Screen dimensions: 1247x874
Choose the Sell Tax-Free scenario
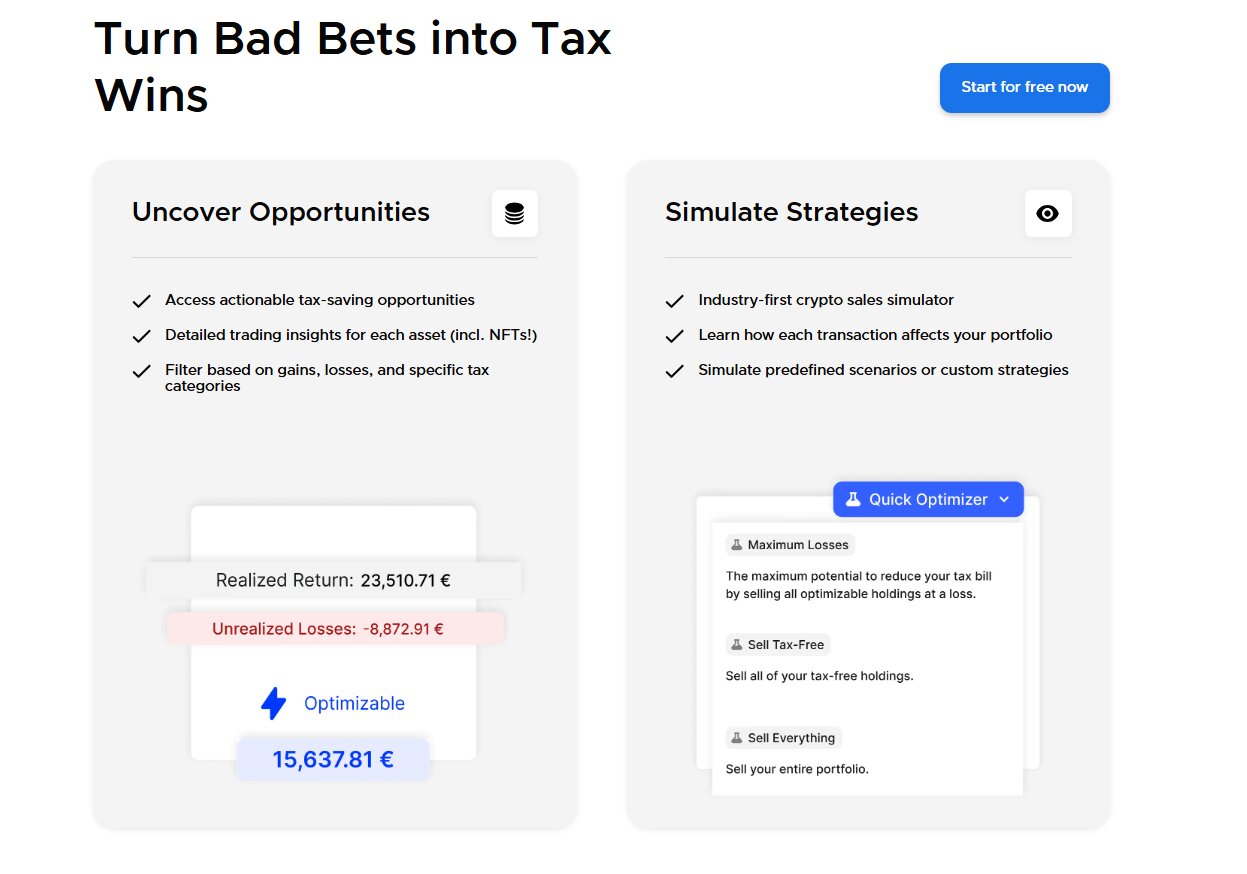pyautogui.click(x=785, y=645)
